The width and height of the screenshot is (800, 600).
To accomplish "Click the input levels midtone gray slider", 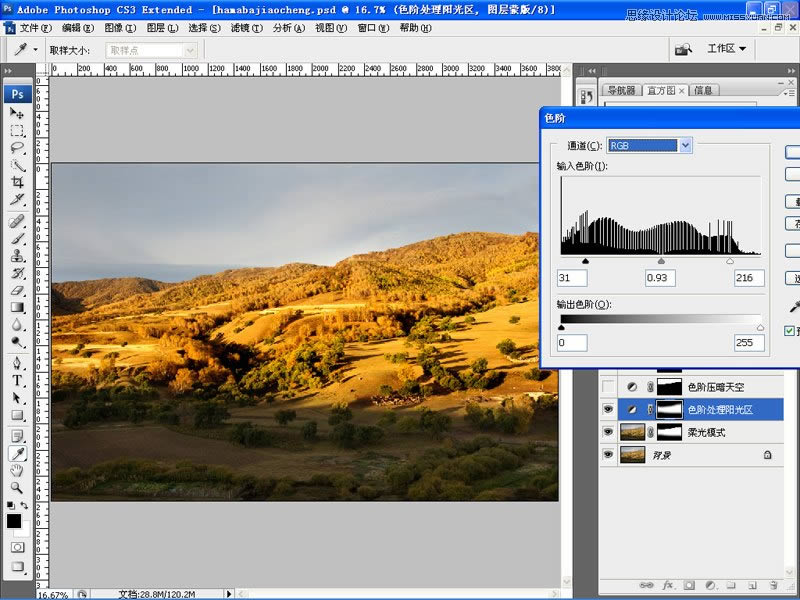I will [x=661, y=261].
